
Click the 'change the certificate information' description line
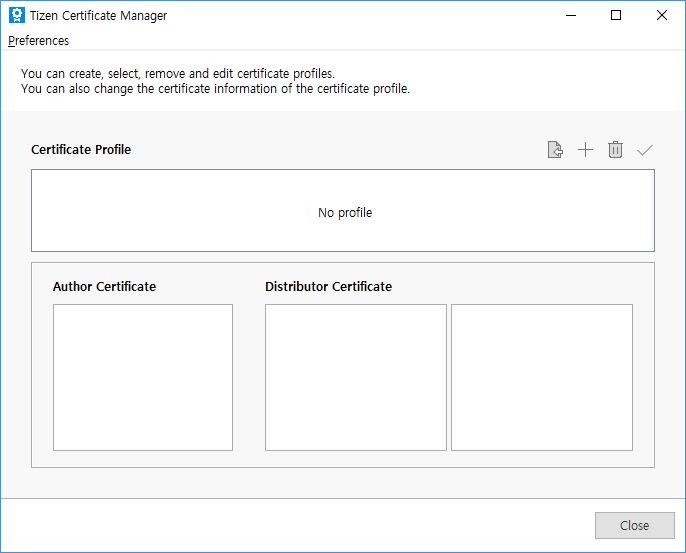215,89
